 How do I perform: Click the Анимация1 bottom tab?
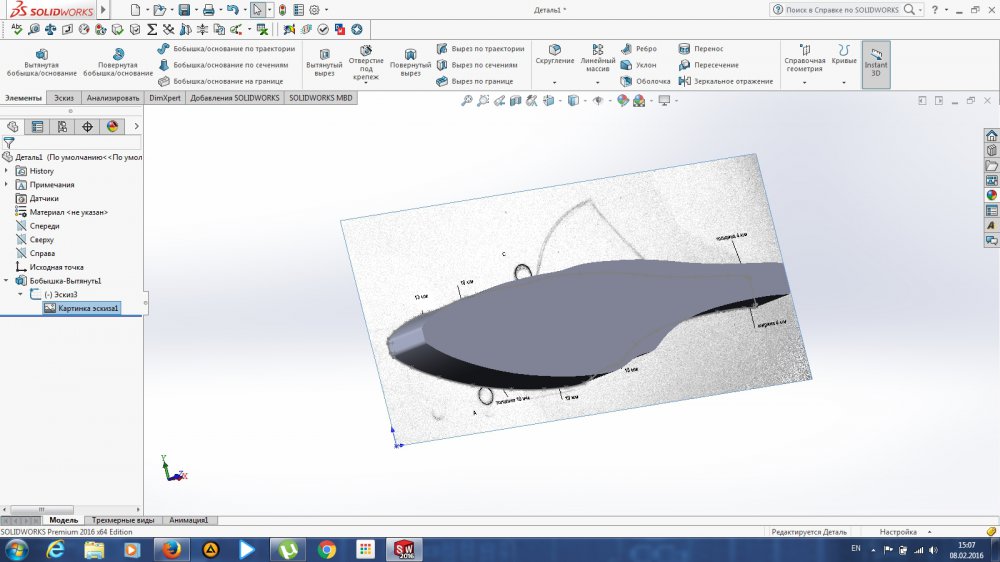pos(187,520)
